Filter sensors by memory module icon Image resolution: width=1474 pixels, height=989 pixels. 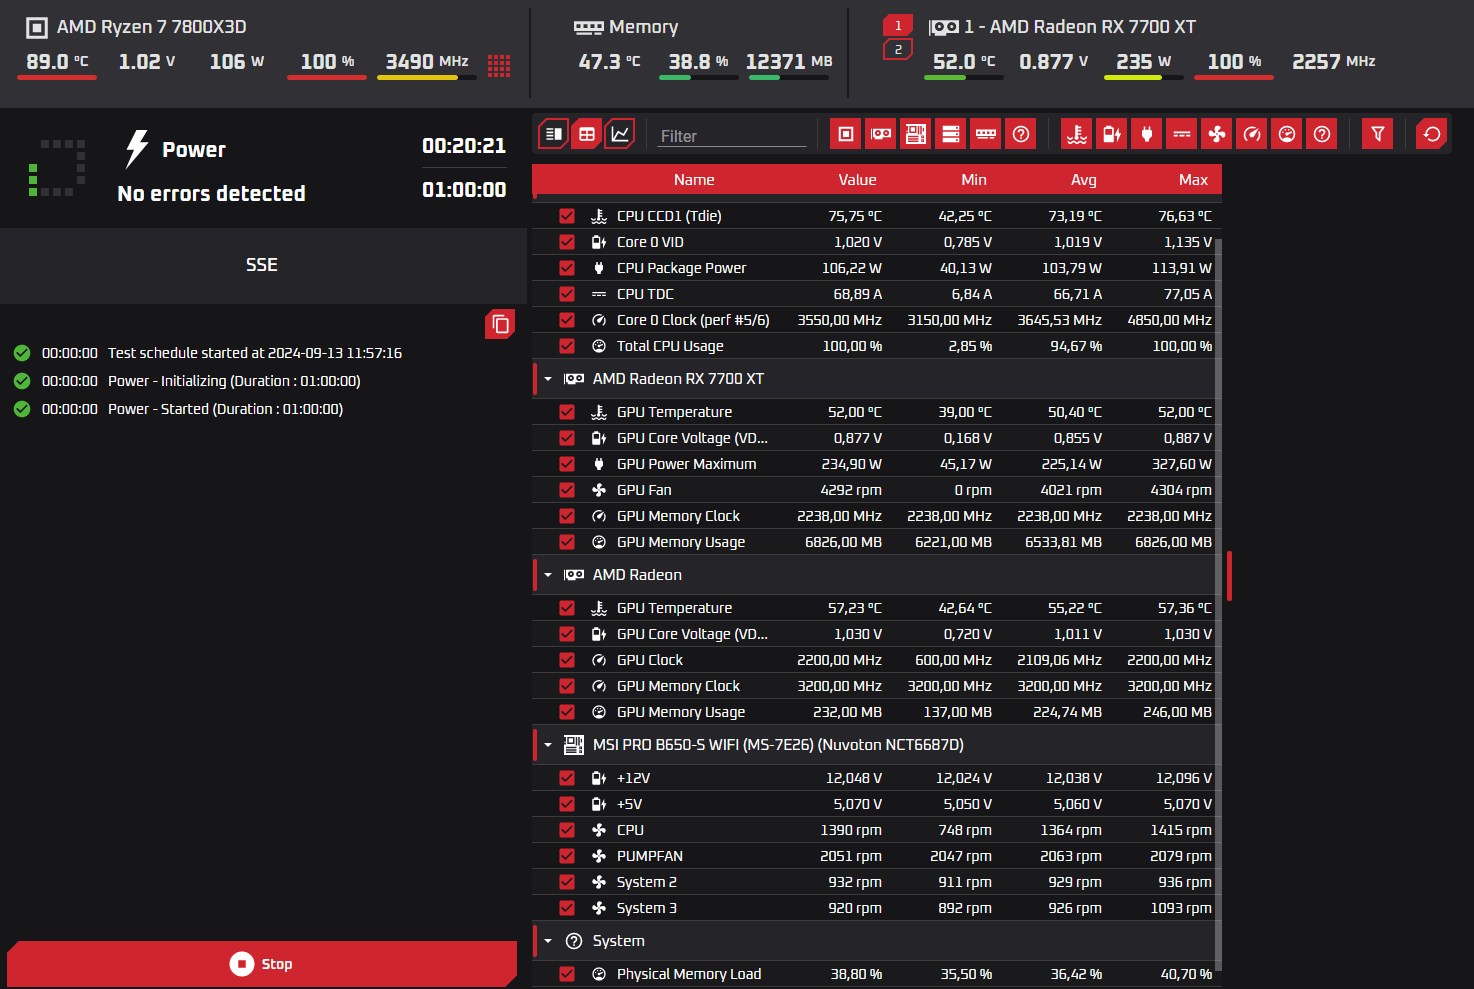tap(986, 133)
